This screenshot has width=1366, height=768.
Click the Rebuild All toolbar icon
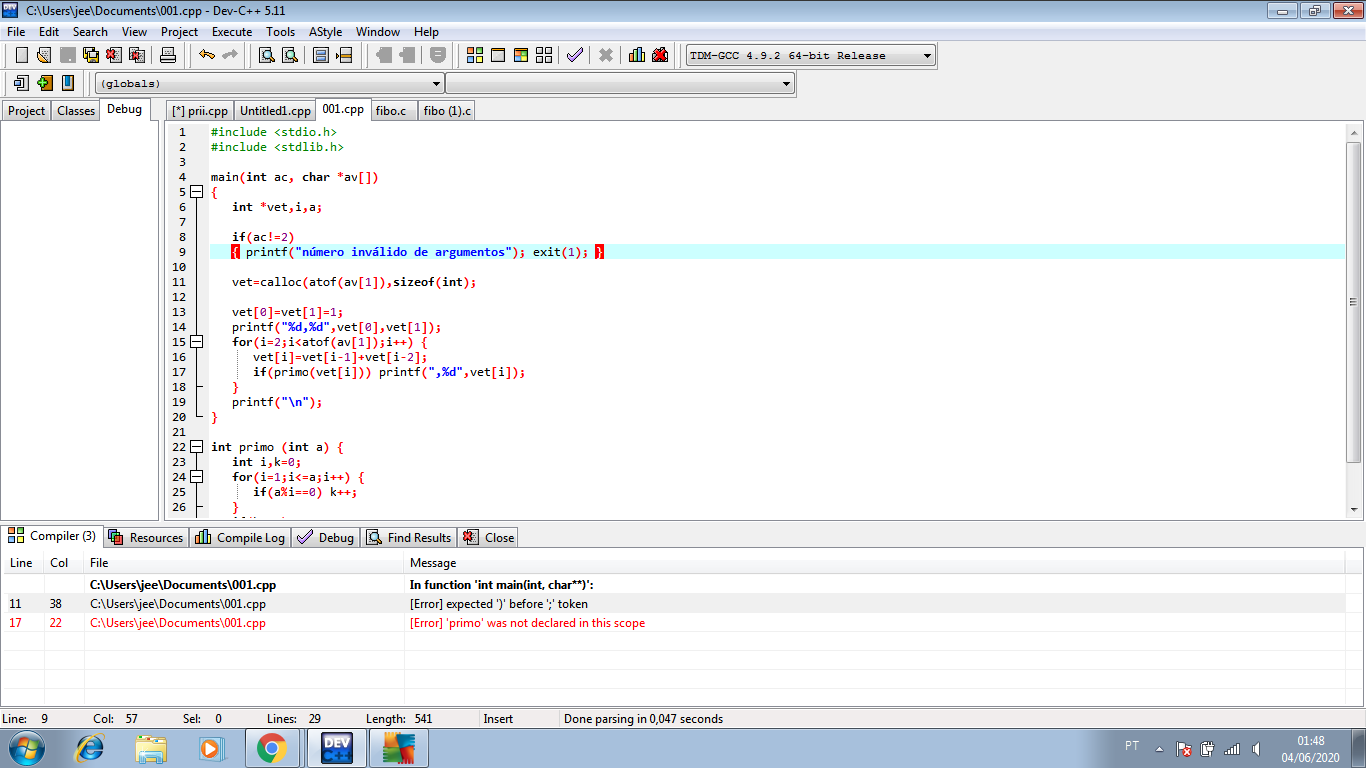pyautogui.click(x=544, y=55)
